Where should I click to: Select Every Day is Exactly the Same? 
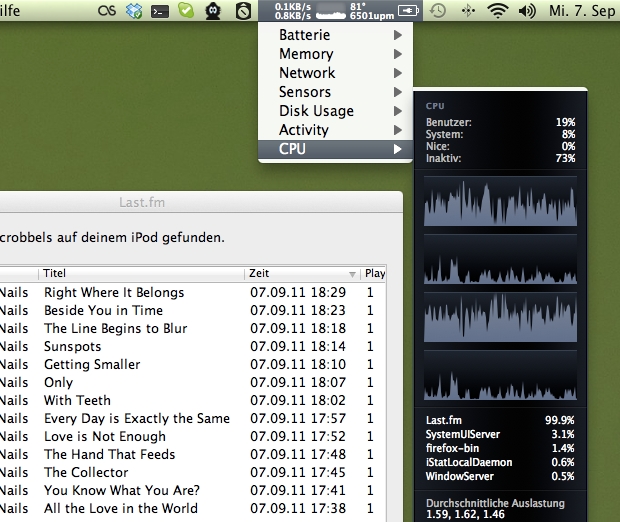(x=193, y=418)
